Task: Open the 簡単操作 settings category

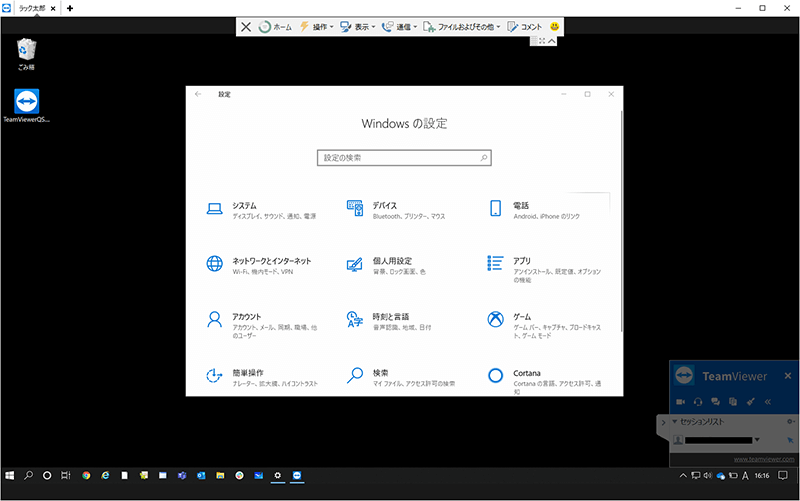Action: pyautogui.click(x=262, y=377)
